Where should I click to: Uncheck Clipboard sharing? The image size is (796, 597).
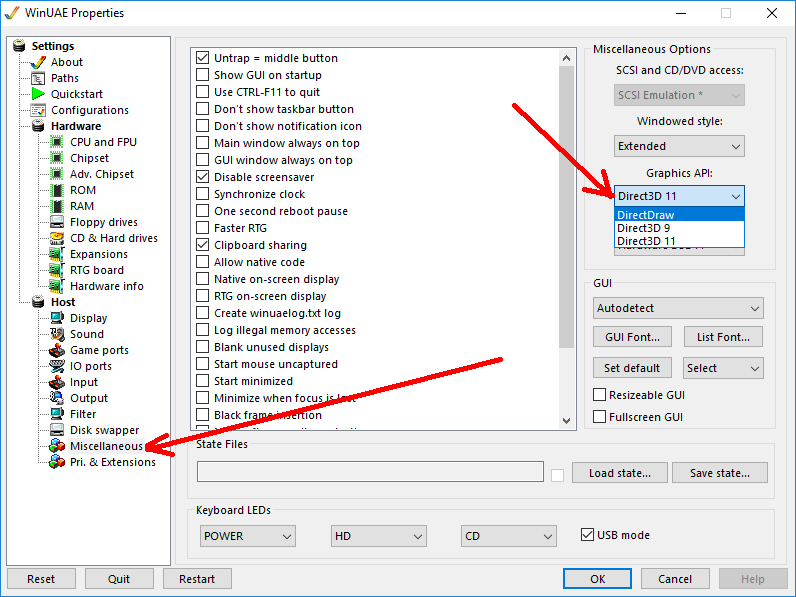(x=203, y=245)
